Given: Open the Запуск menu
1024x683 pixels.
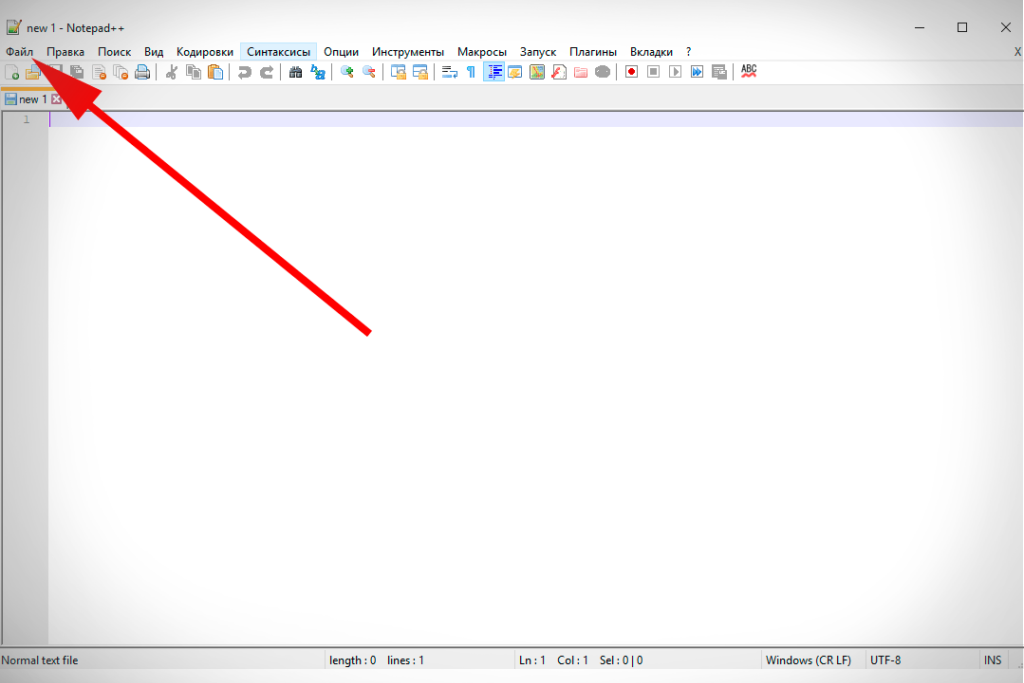Looking at the screenshot, I should click(x=538, y=52).
